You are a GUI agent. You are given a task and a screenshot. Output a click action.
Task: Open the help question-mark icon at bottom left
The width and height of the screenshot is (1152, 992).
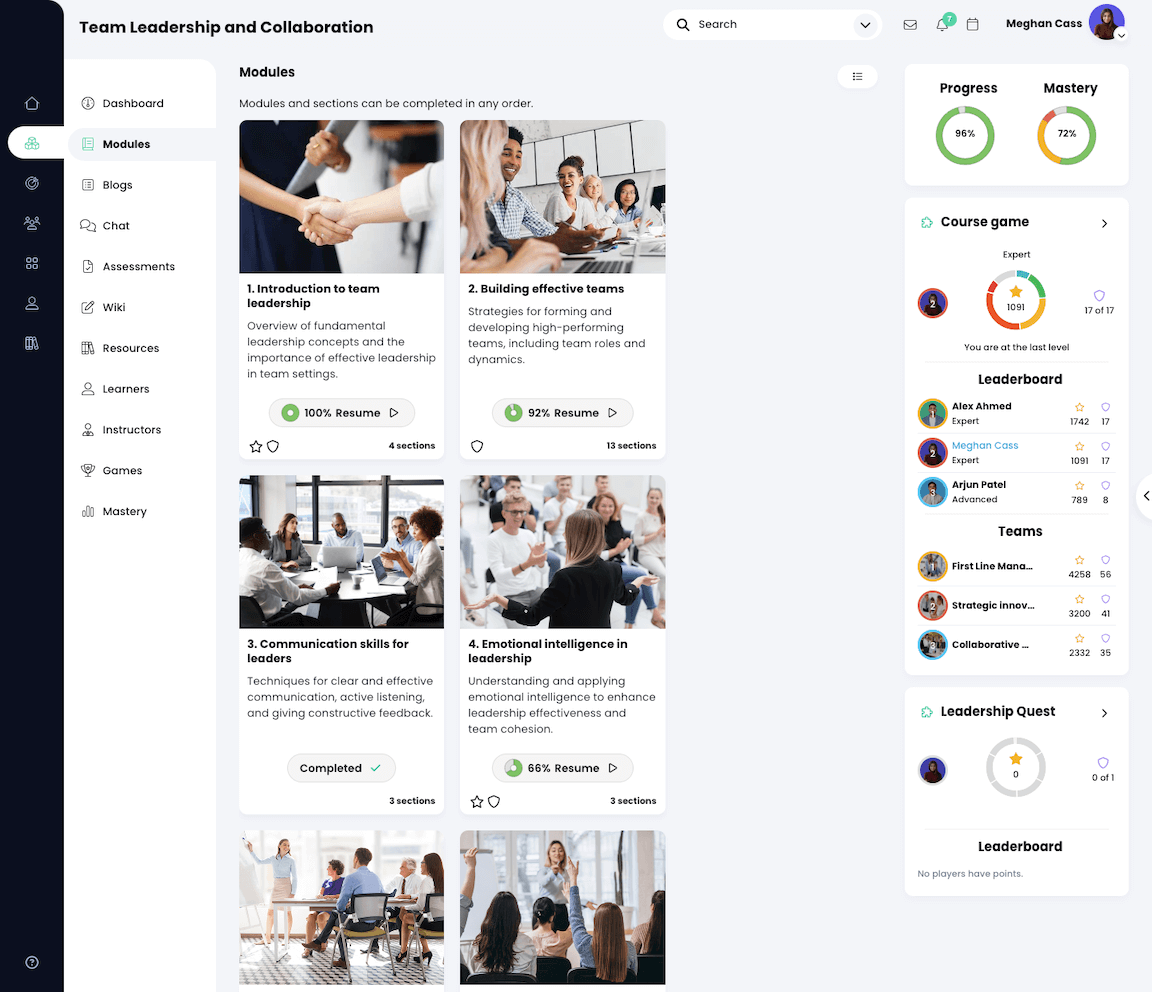[32, 962]
